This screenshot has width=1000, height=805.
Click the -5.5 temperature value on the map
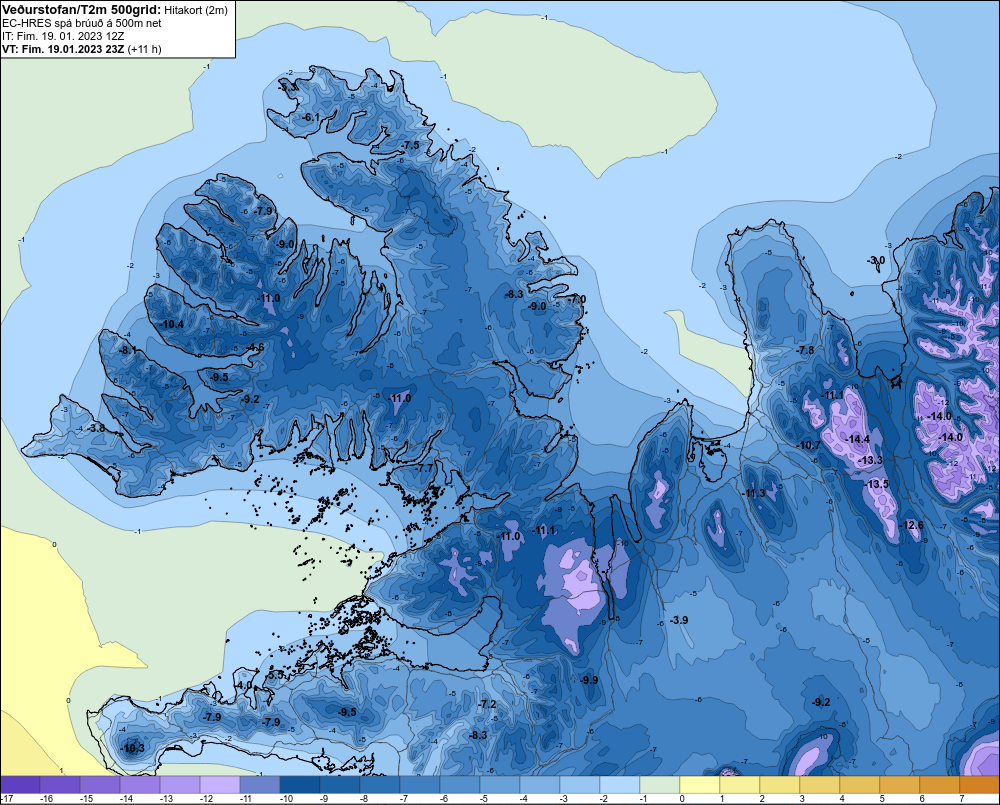click(x=276, y=675)
